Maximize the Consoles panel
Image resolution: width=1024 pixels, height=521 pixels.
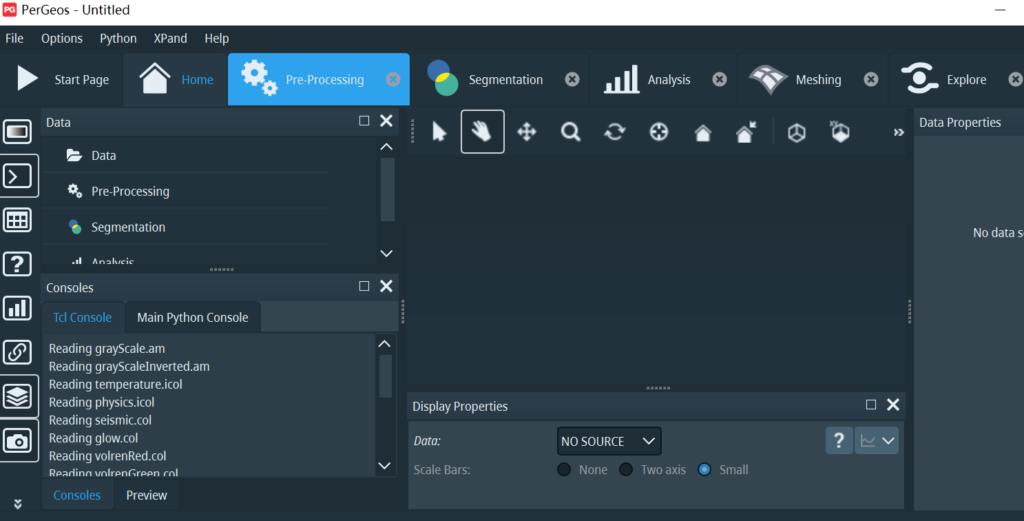(x=364, y=286)
